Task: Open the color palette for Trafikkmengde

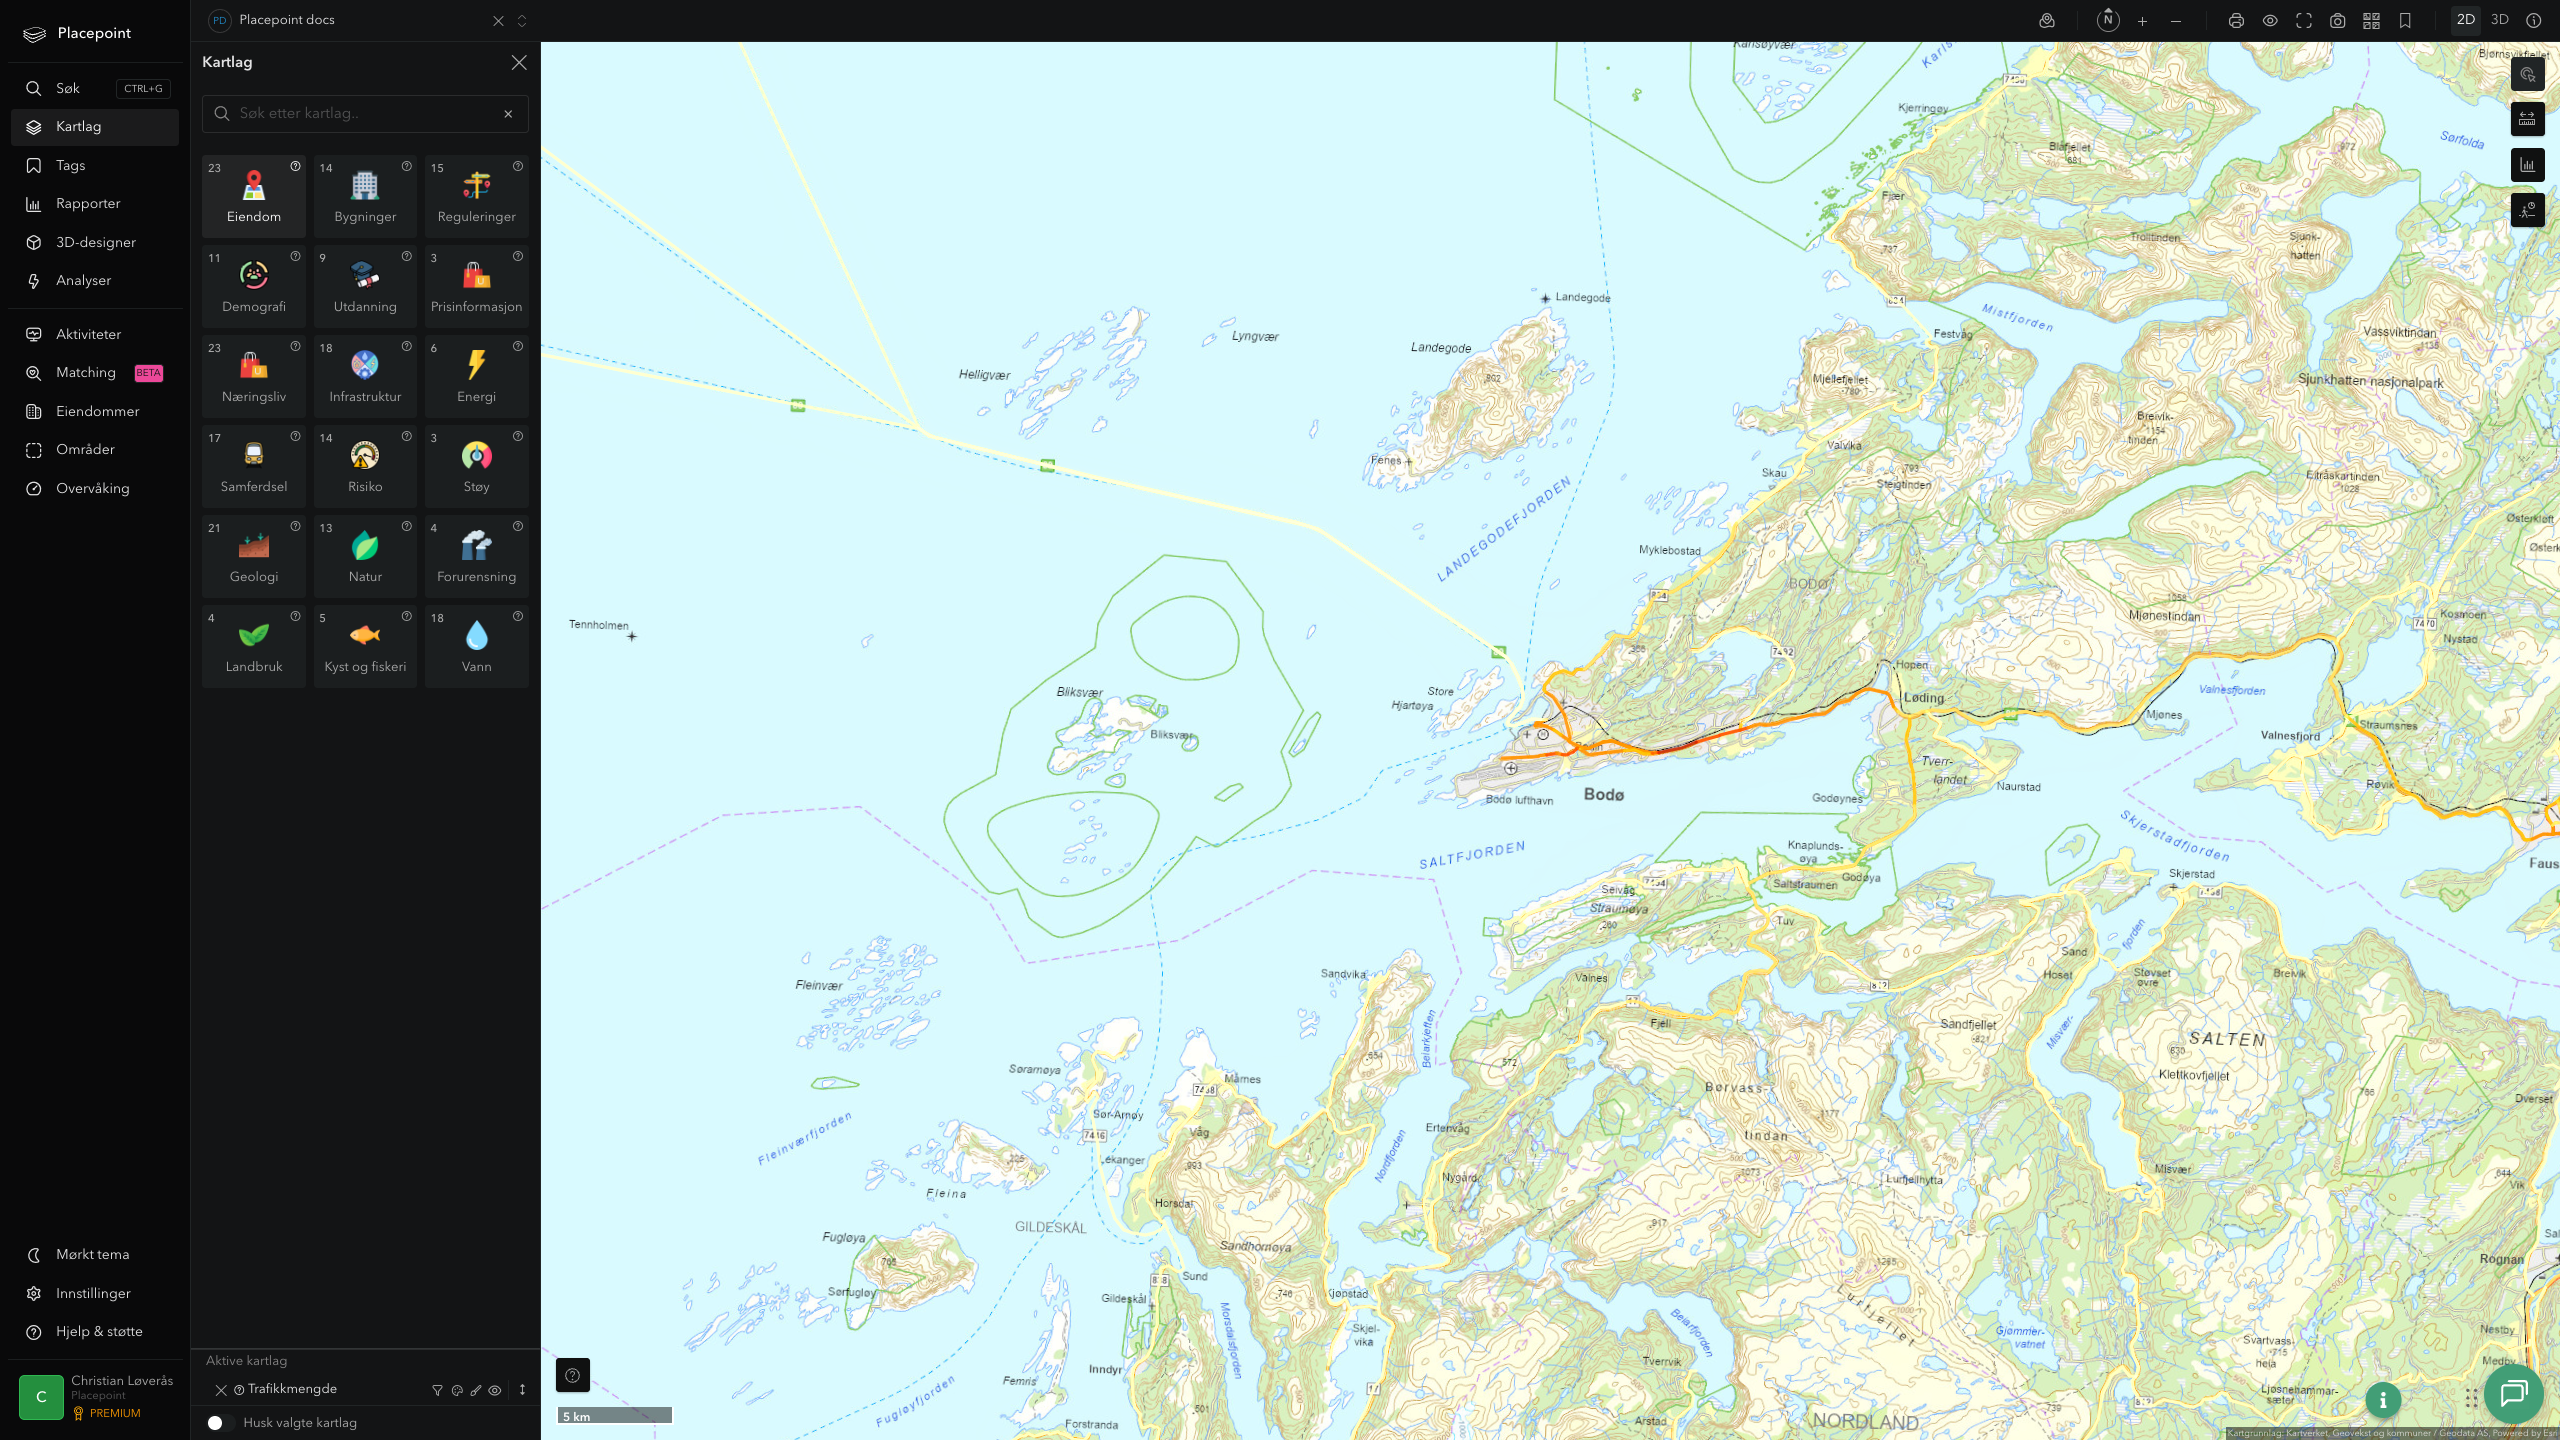Action: pos(457,1390)
